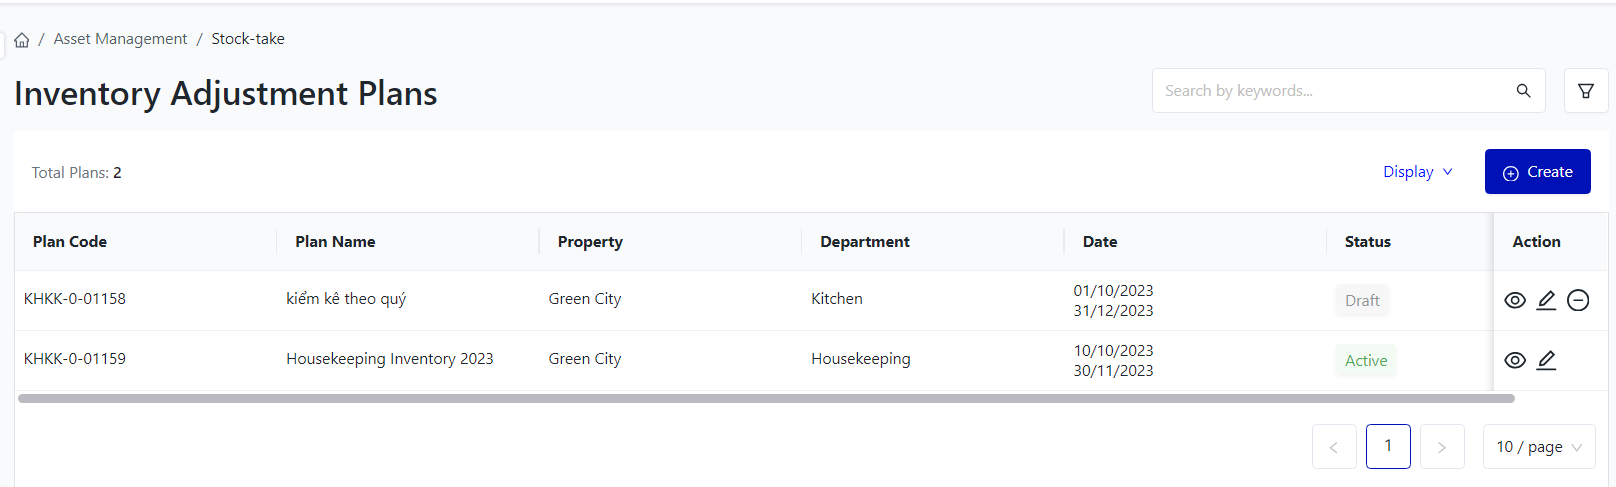The width and height of the screenshot is (1616, 487).
Task: Go to the Asset Management breadcrumb
Action: (x=120, y=39)
